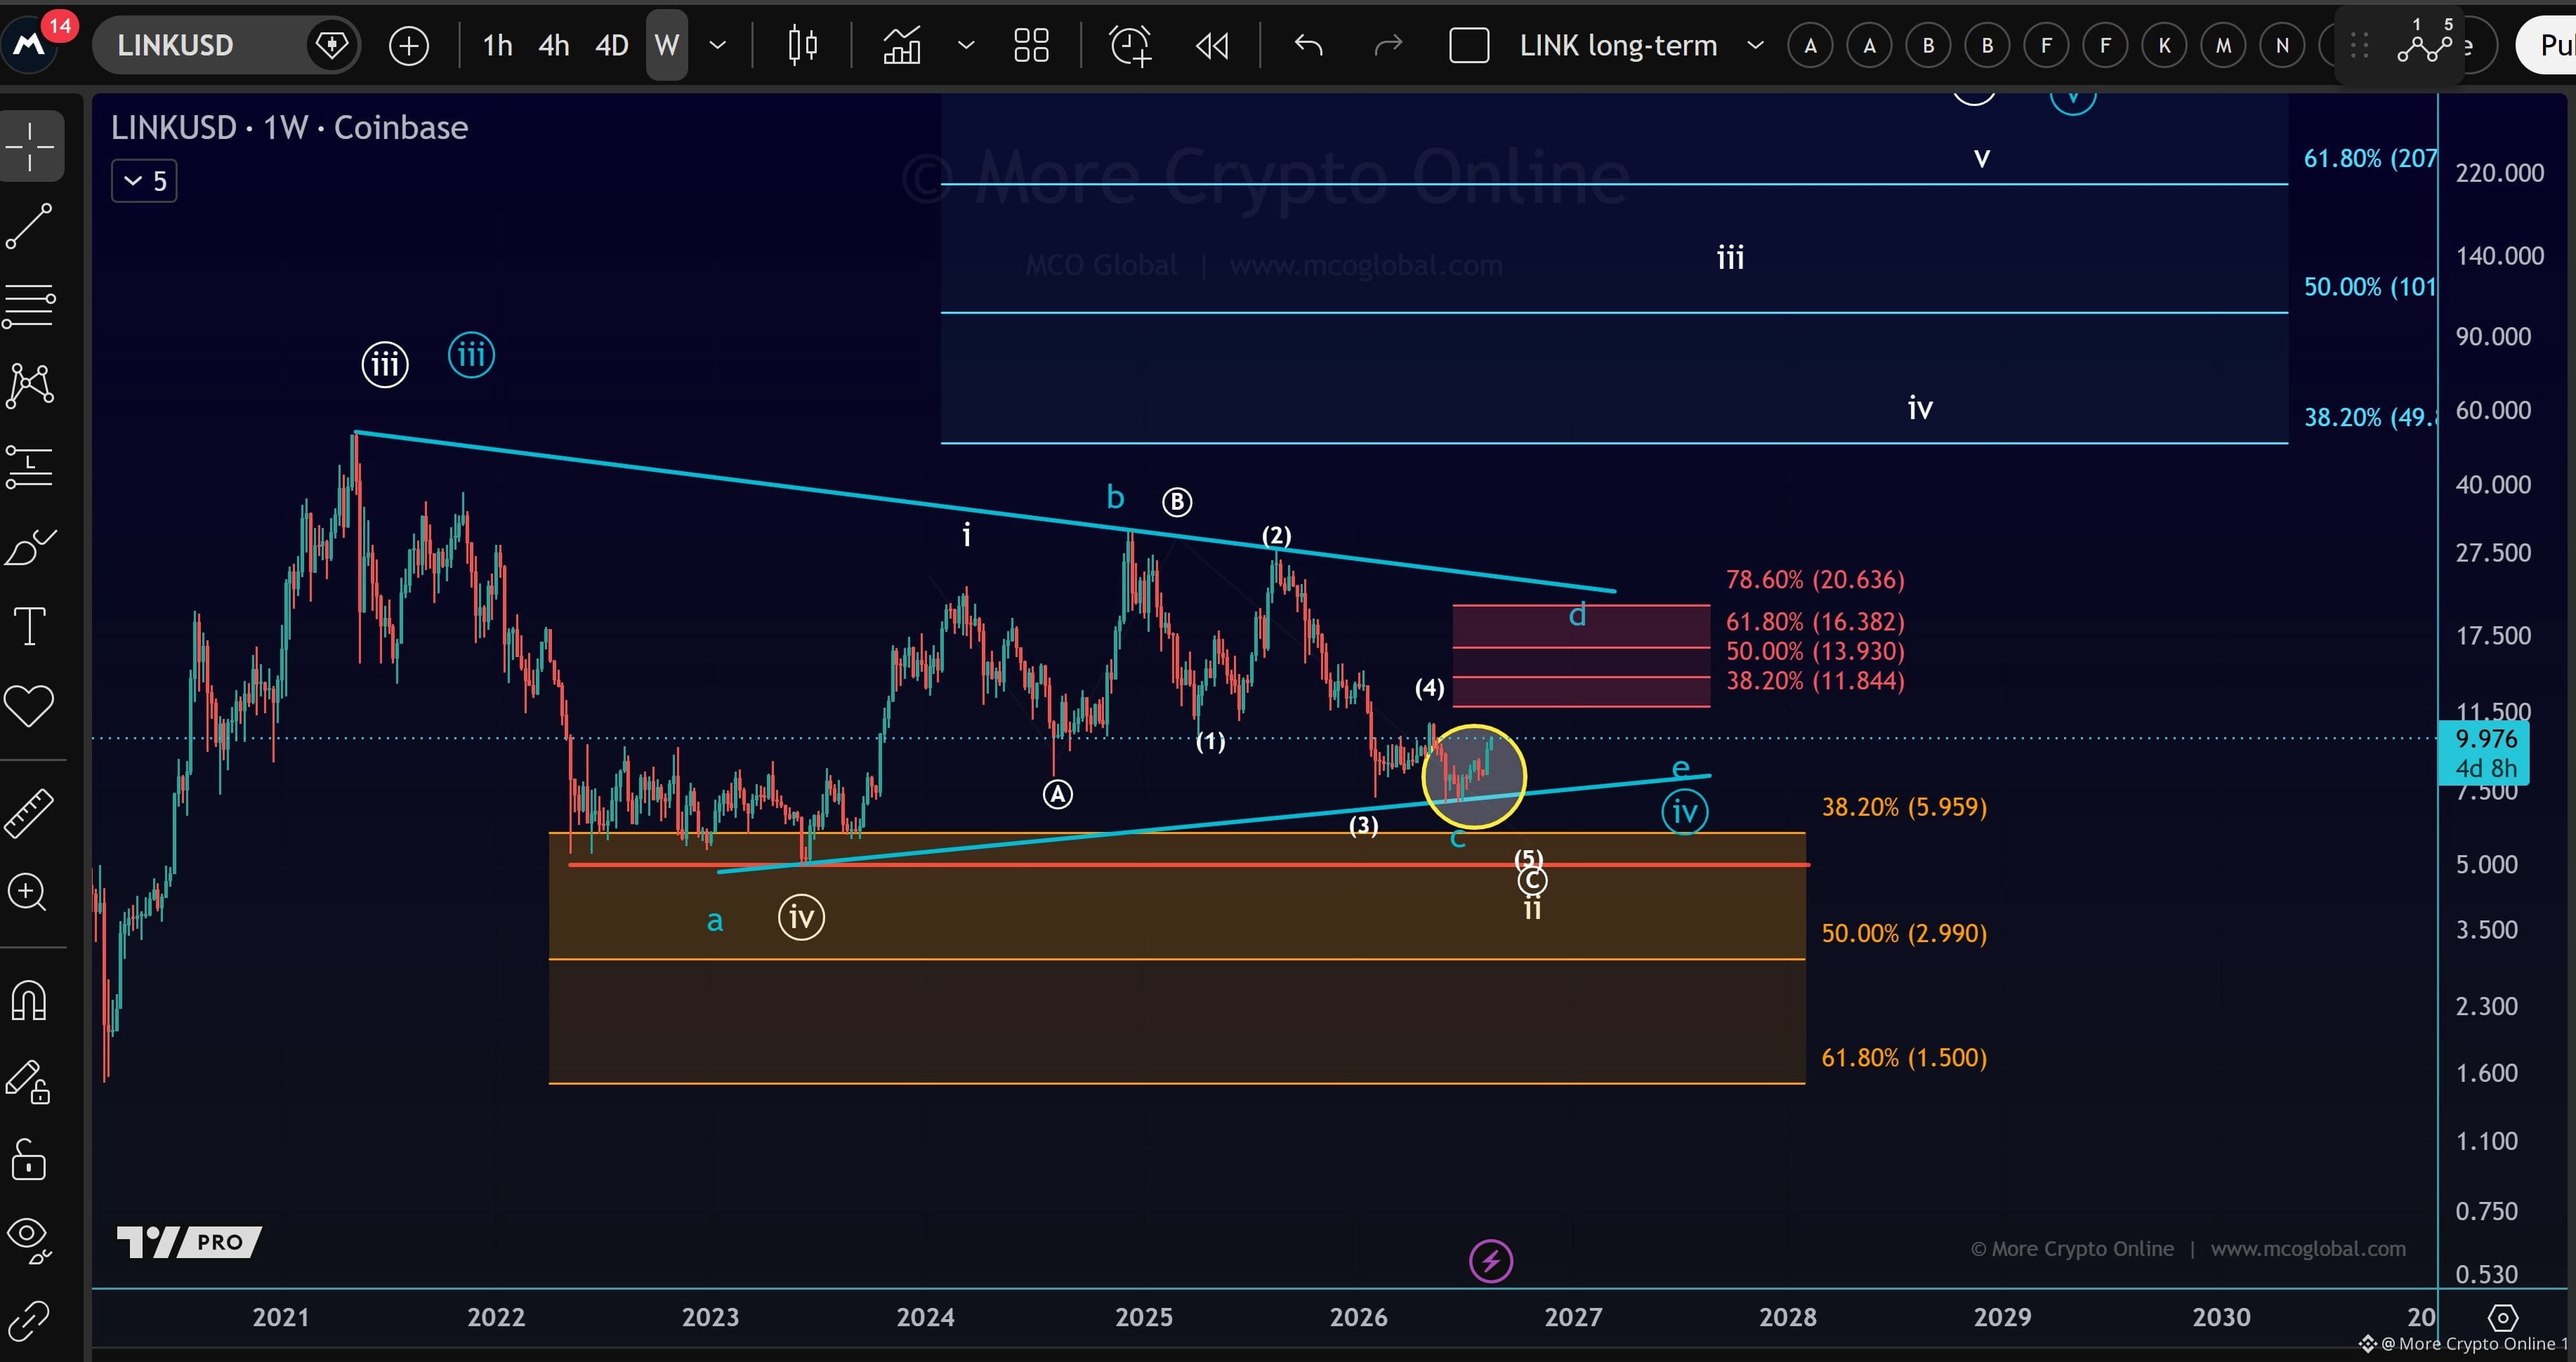Click the 220.000 price axis value
This screenshot has height=1362, width=2576.
2500,173
